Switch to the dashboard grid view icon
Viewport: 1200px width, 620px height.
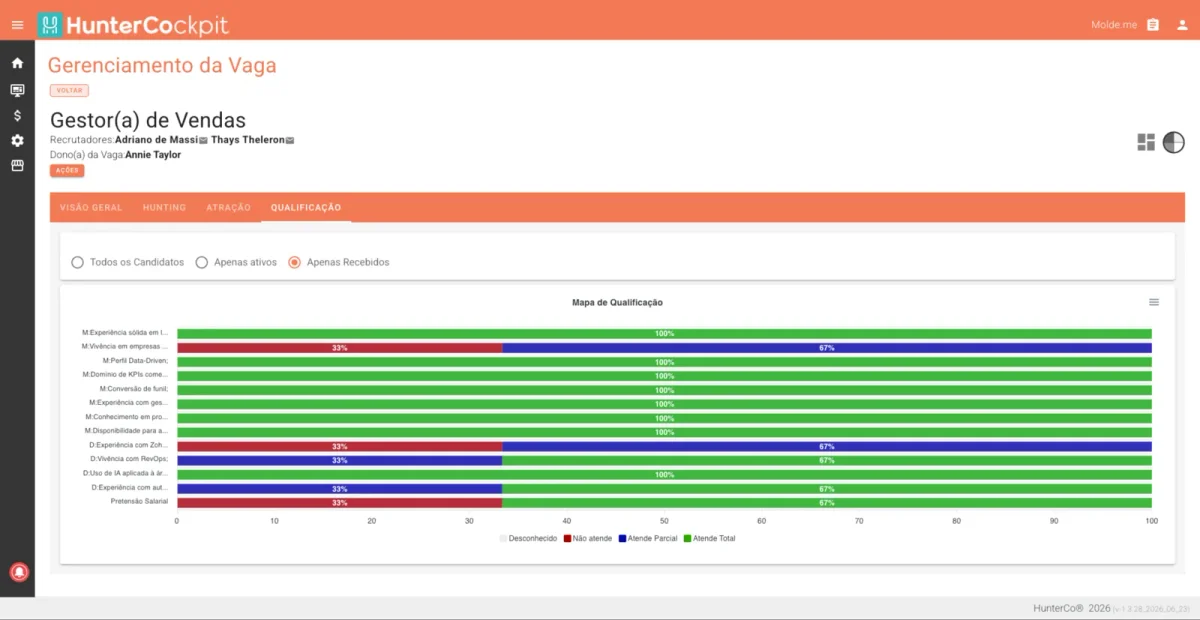click(1146, 142)
